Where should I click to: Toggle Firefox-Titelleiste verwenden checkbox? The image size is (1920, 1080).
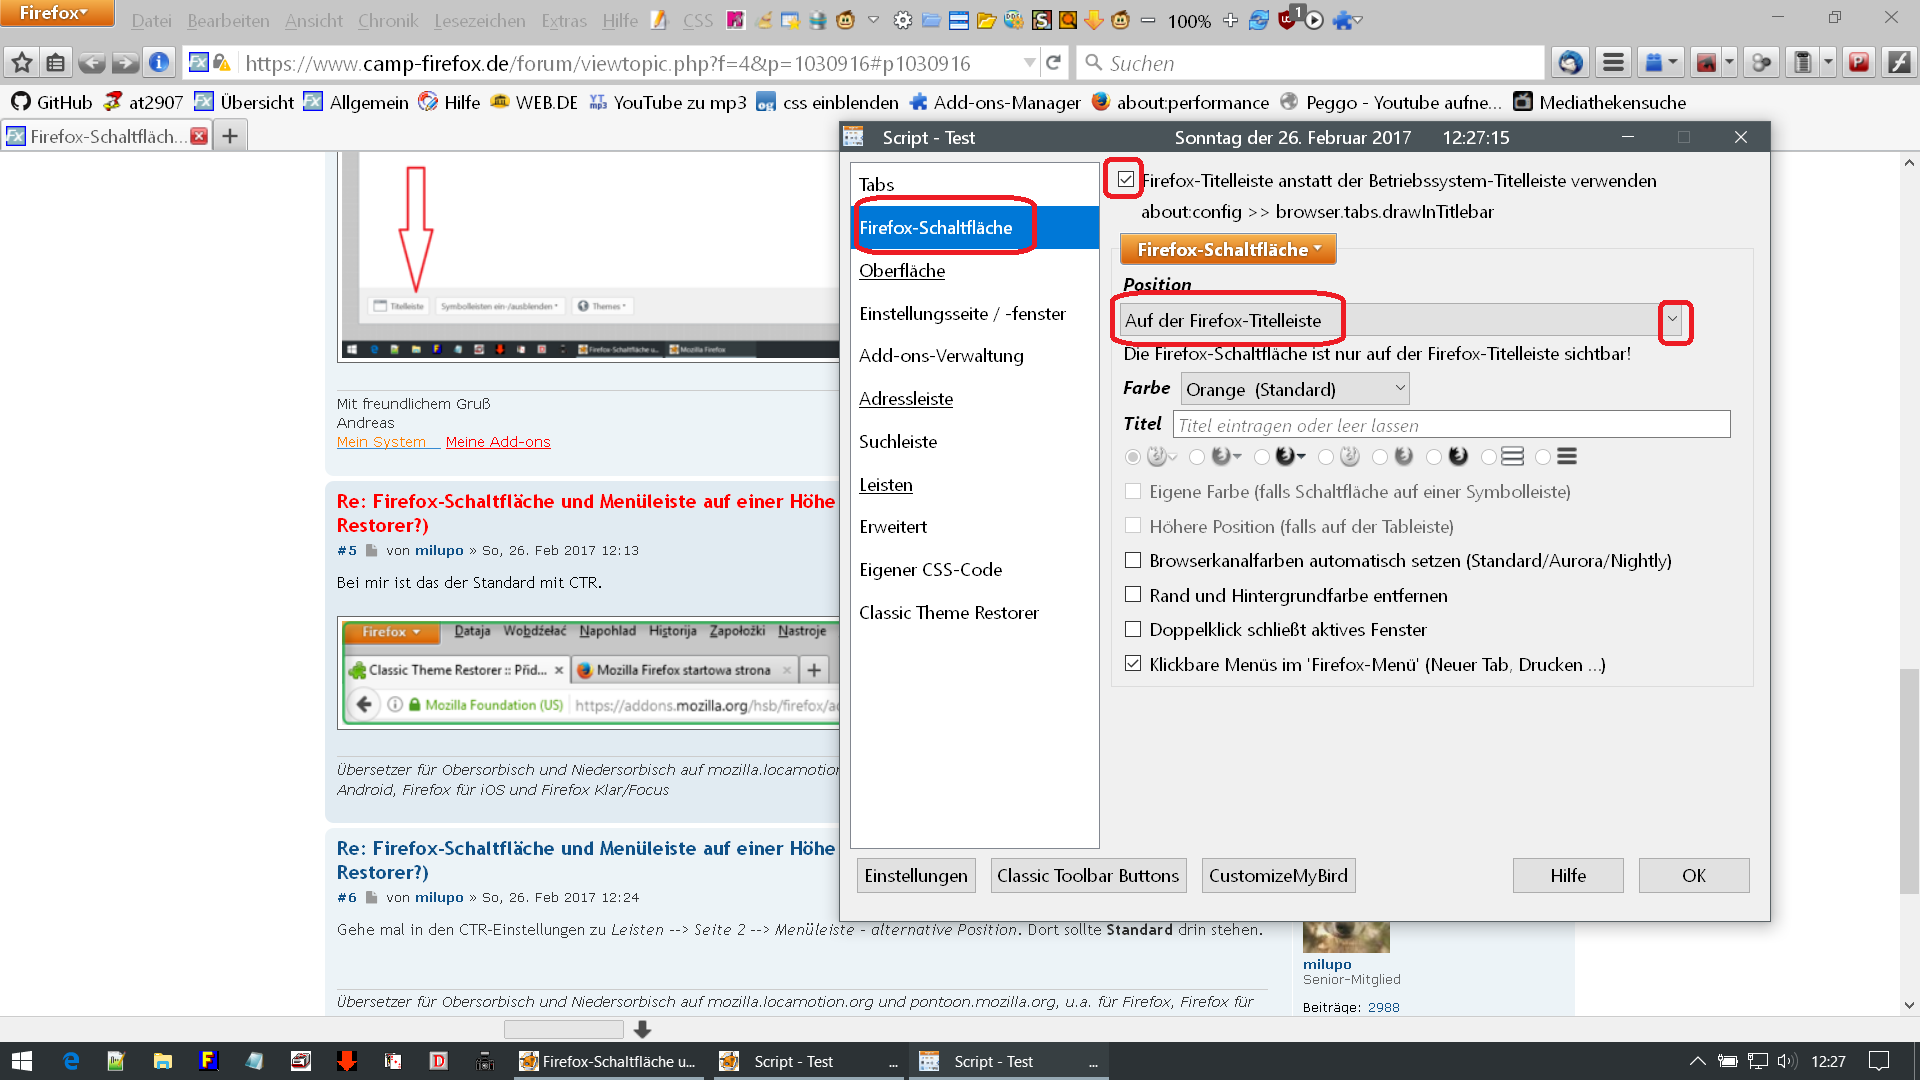click(x=1126, y=180)
